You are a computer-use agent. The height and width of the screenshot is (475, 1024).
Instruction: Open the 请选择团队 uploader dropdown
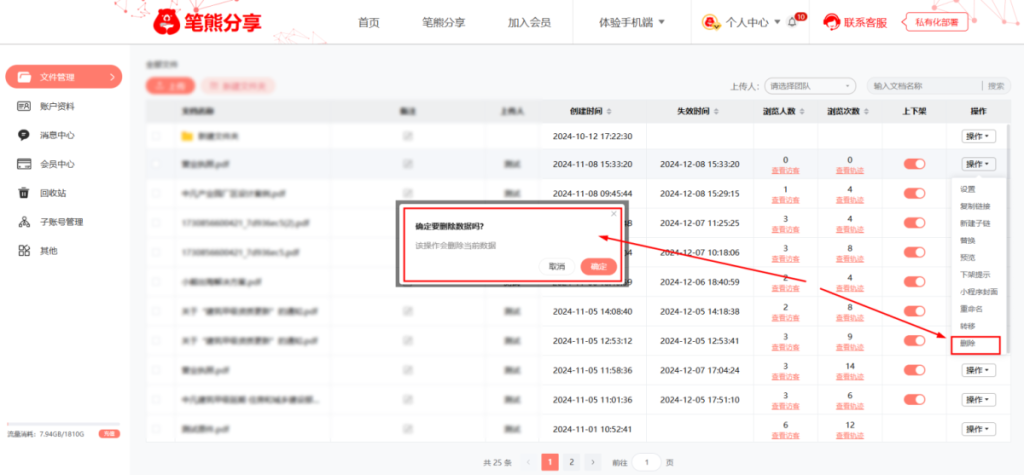[810, 86]
